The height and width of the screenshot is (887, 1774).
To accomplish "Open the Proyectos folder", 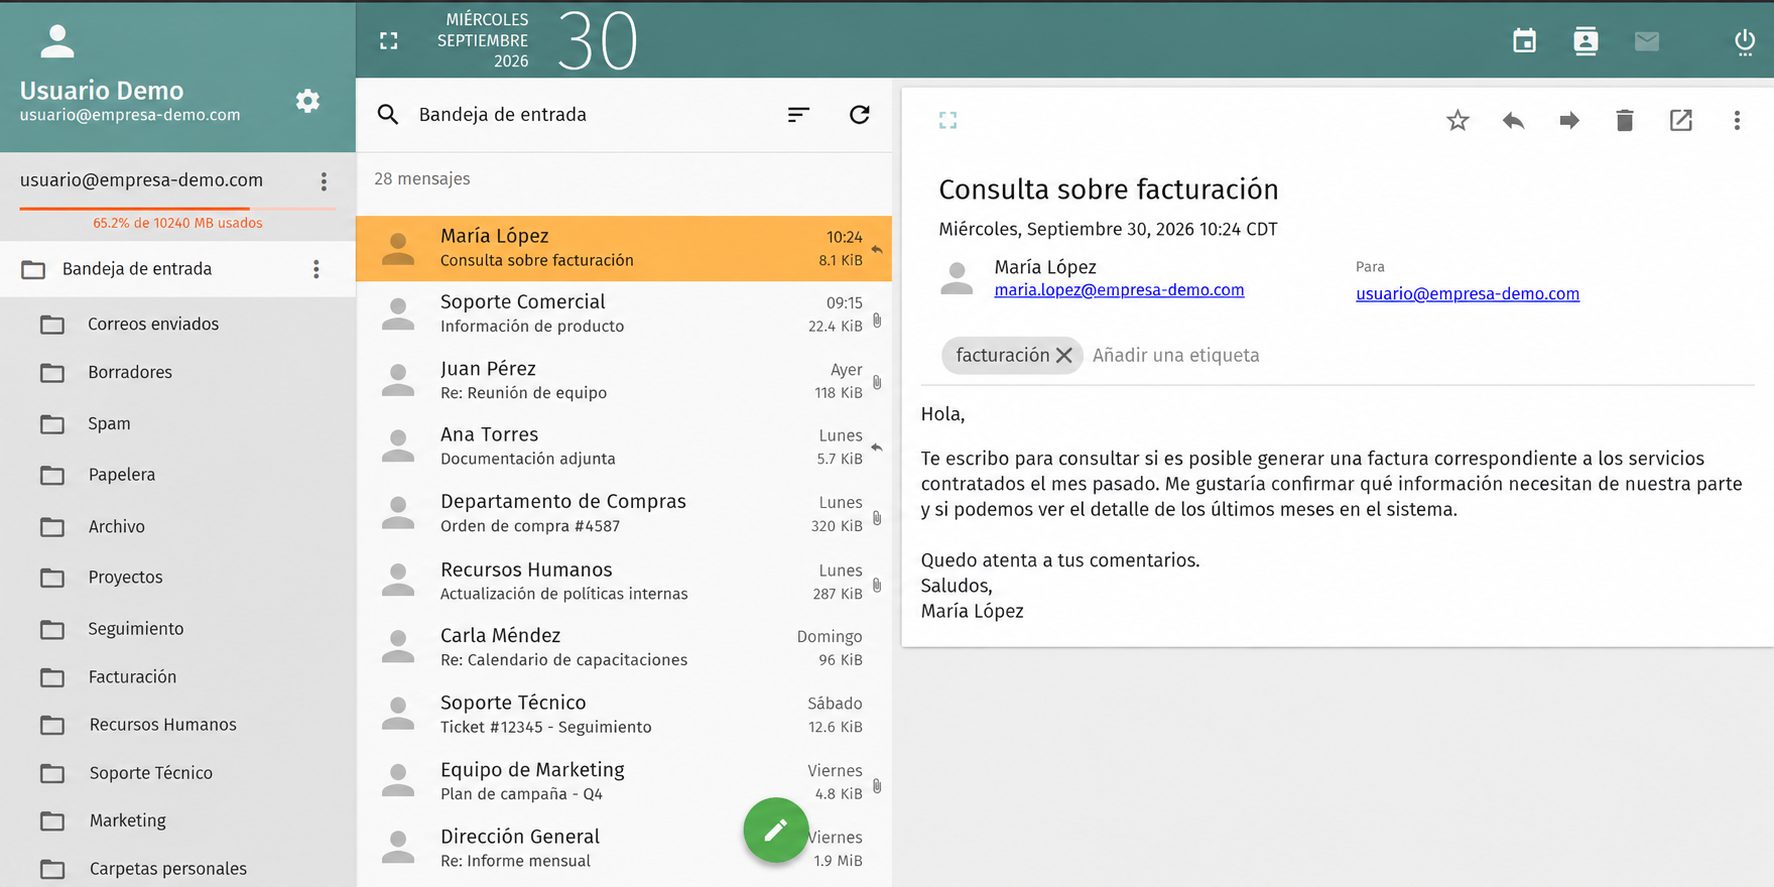I will click(x=178, y=577).
